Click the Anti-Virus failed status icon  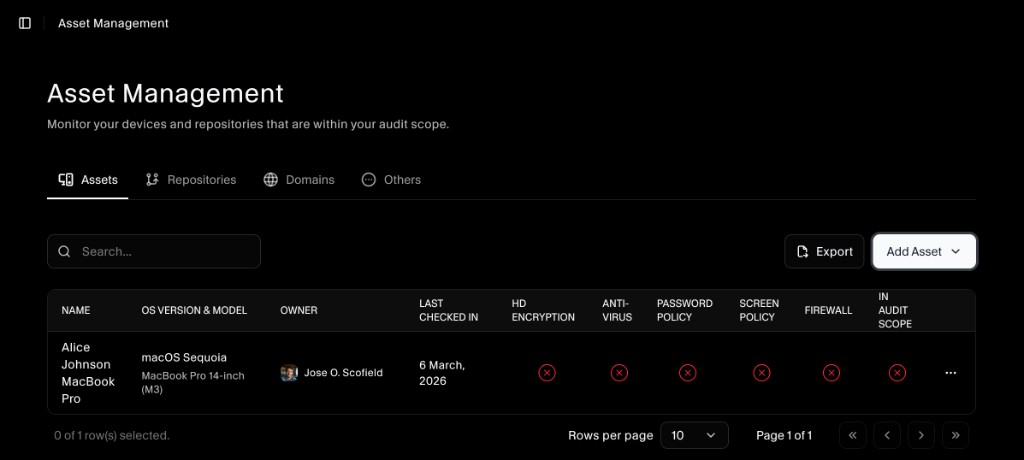[619, 373]
